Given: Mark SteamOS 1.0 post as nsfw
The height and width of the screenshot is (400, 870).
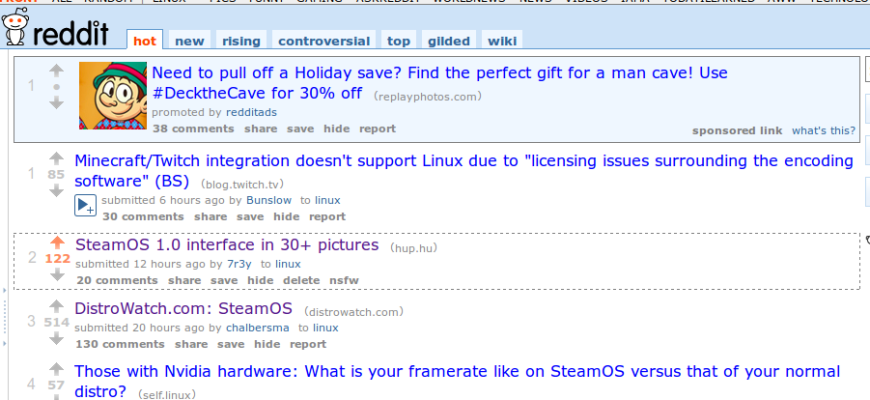Looking at the screenshot, I should [x=344, y=280].
